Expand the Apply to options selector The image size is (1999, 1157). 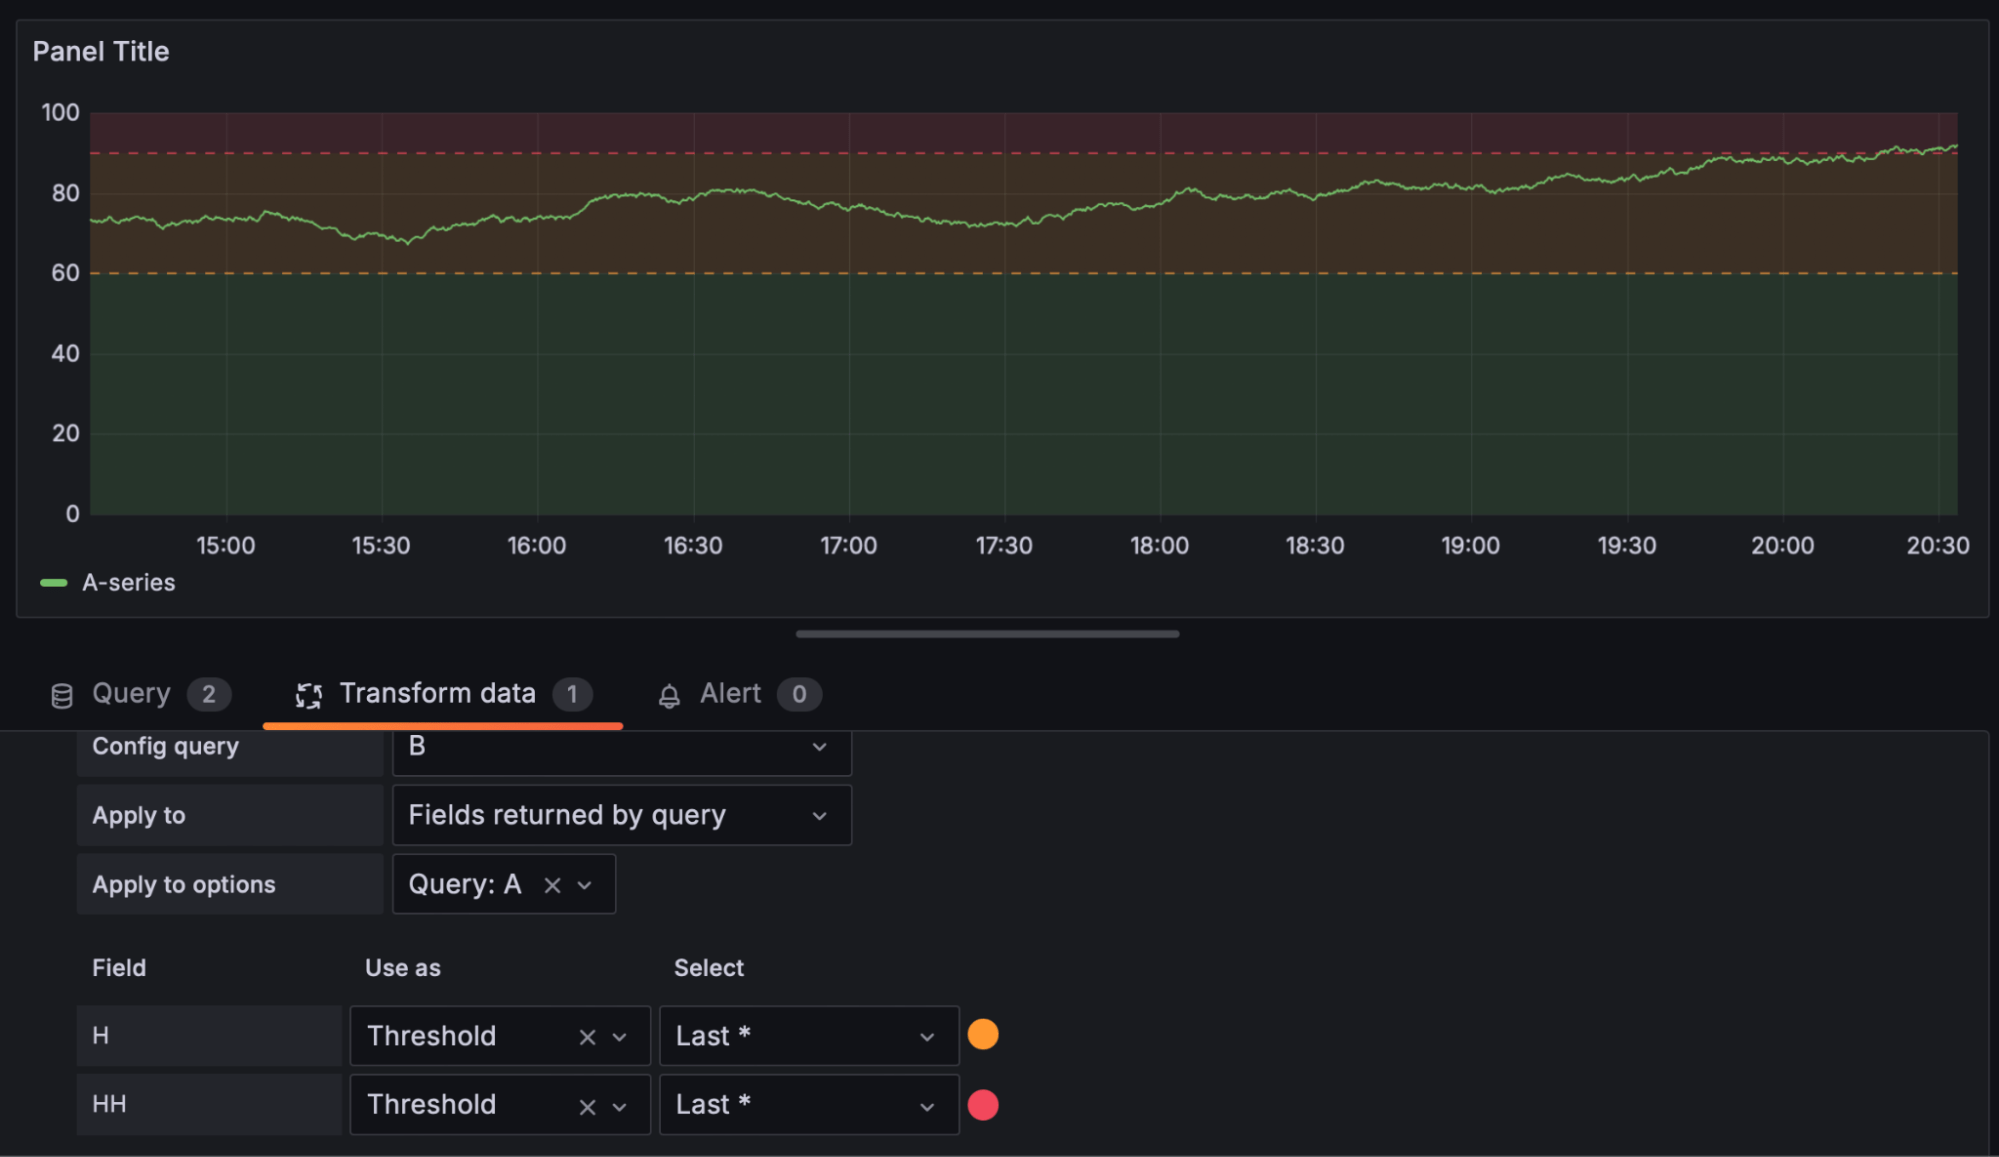[585, 884]
